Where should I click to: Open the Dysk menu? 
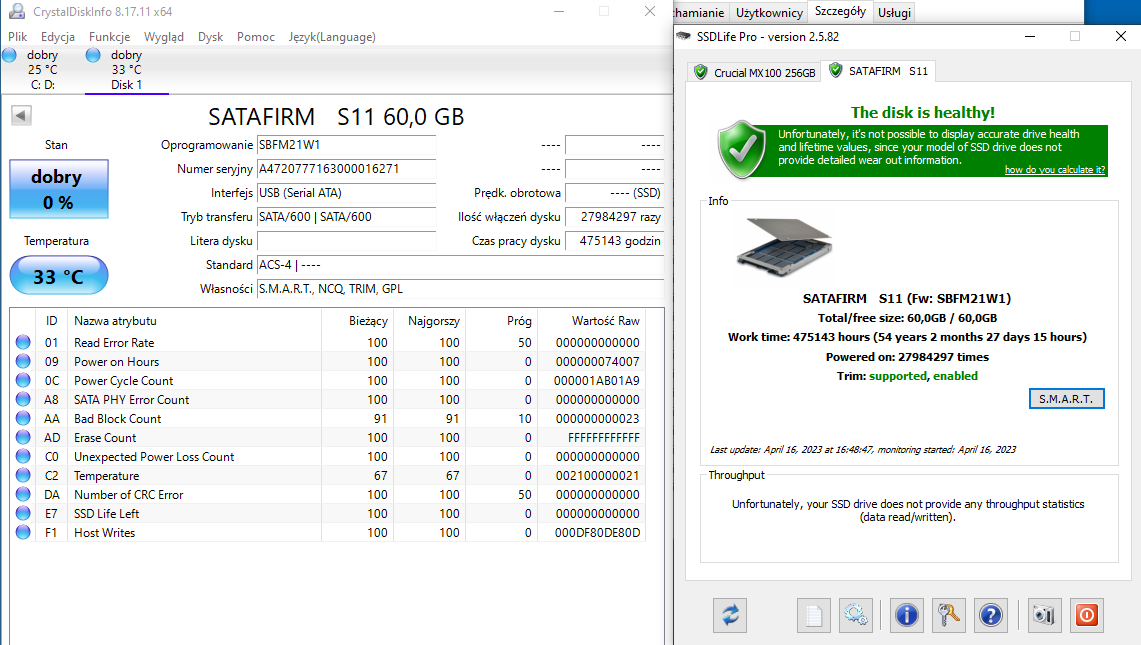tap(210, 36)
